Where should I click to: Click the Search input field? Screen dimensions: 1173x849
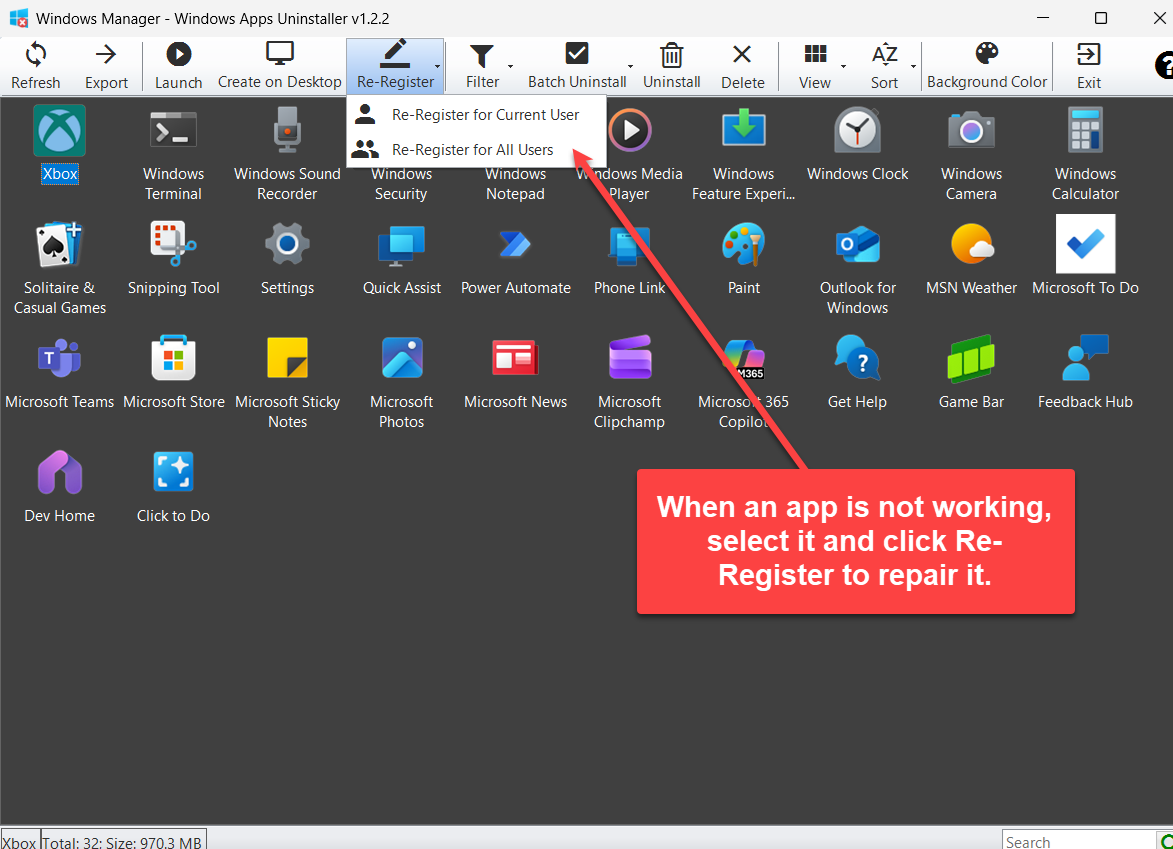[x=1079, y=841]
